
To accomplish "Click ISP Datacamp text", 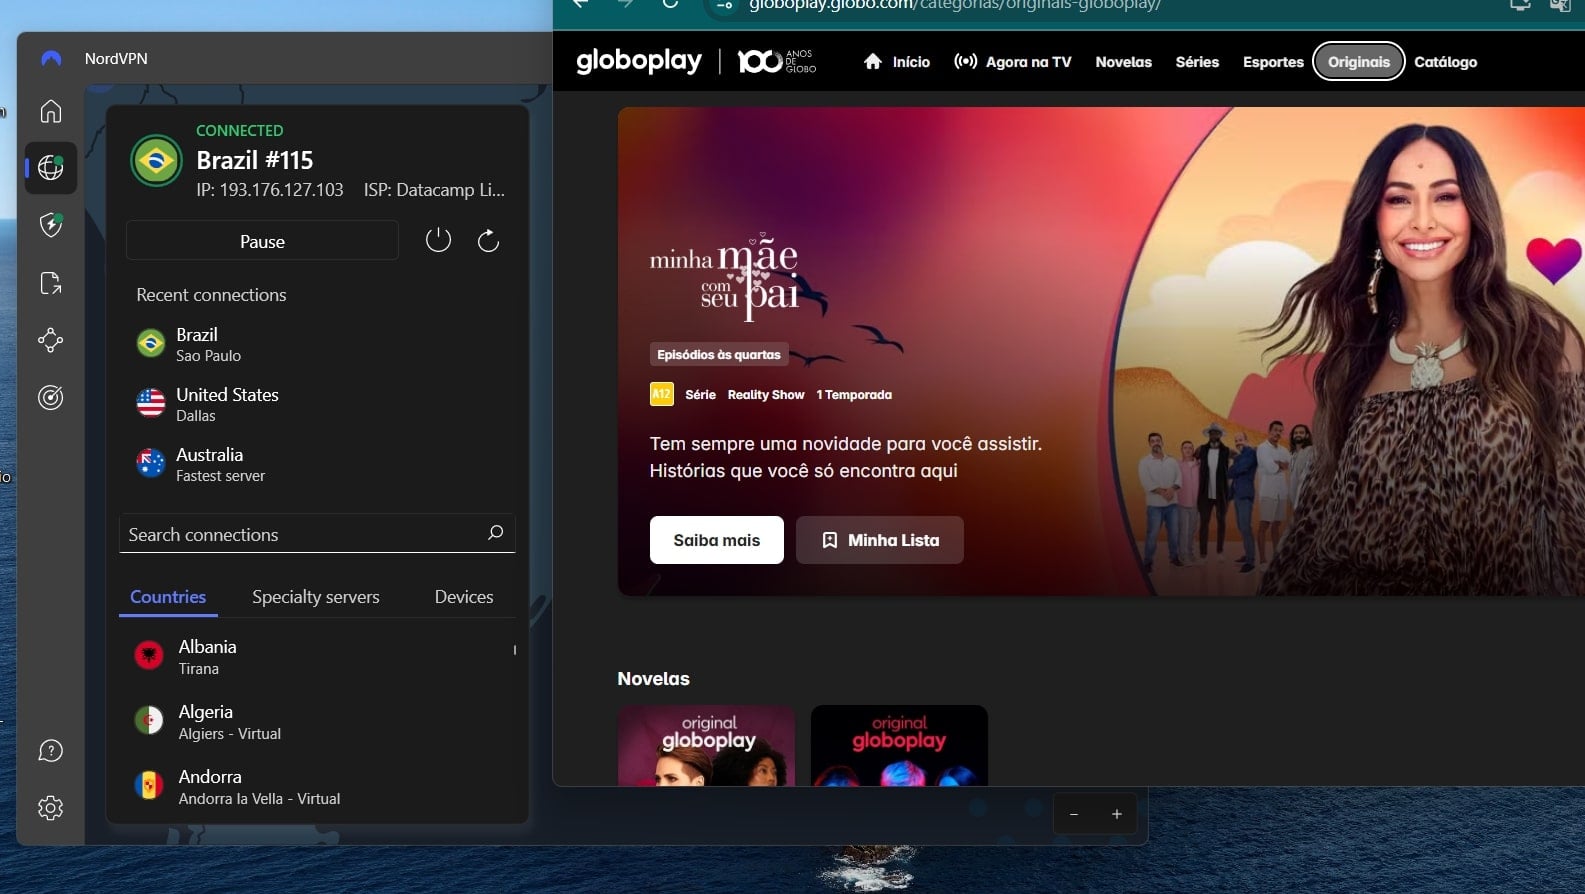I will pos(434,190).
